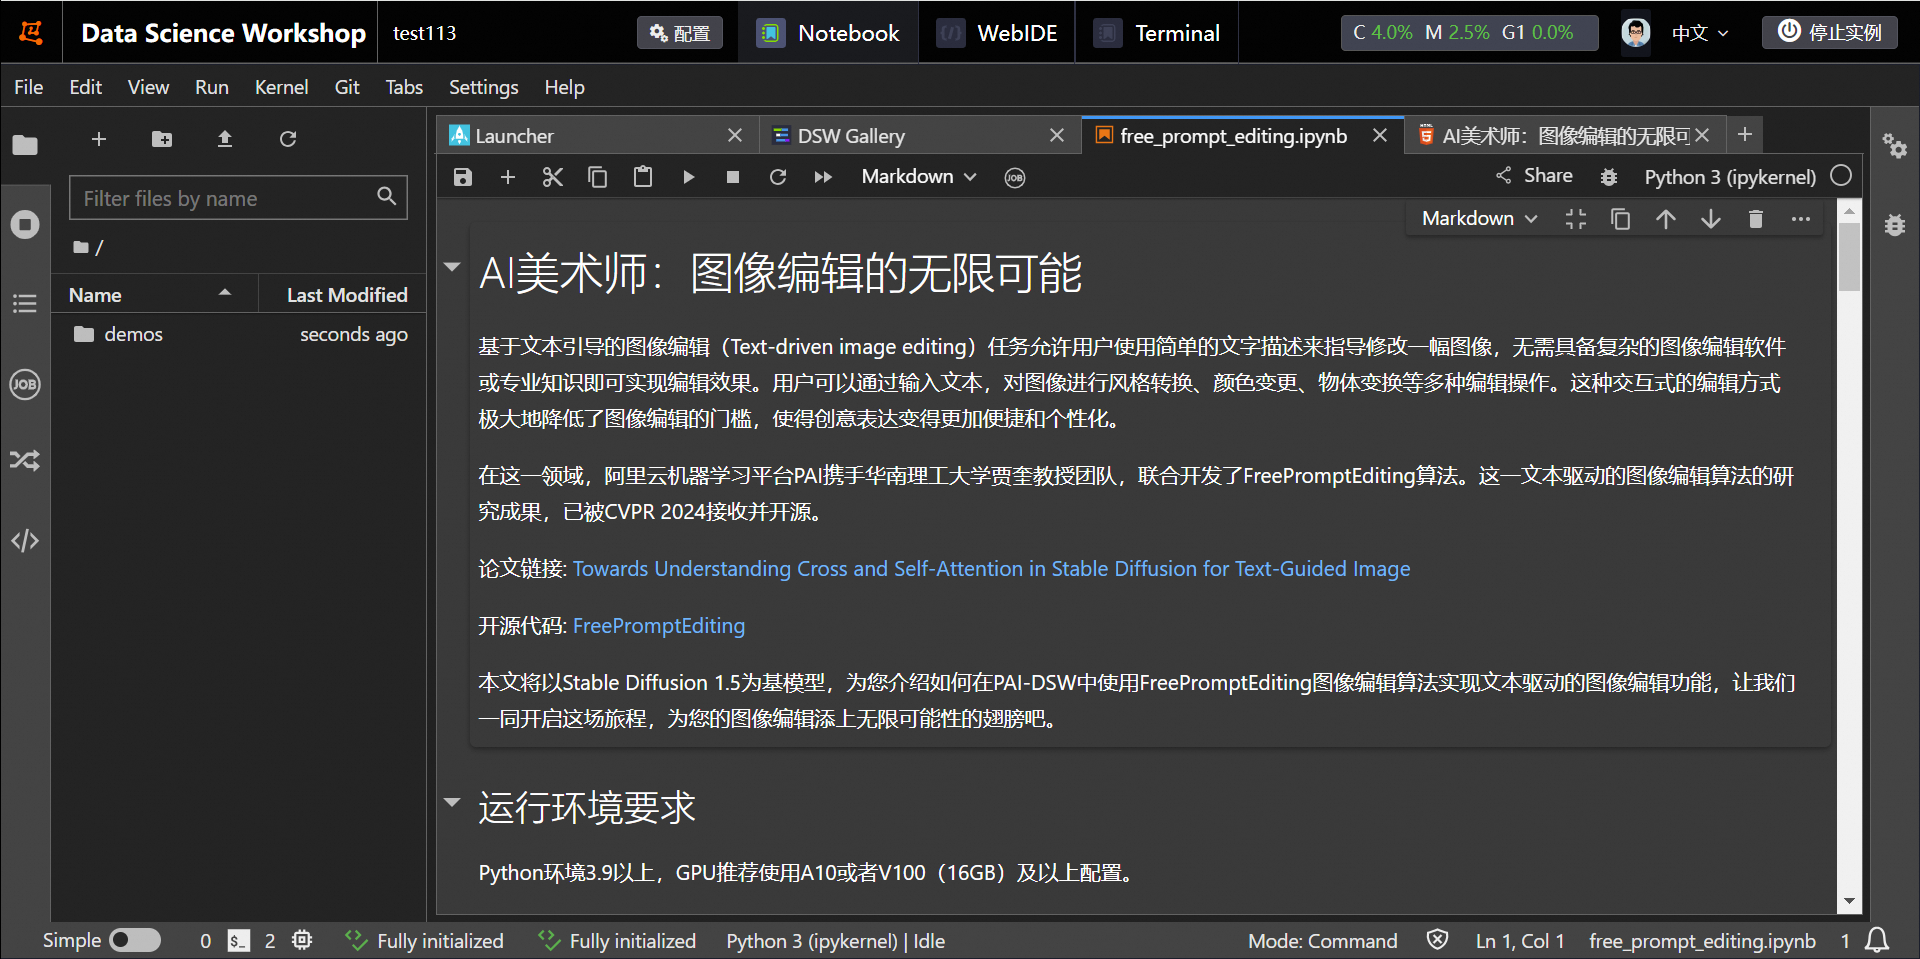This screenshot has height=959, width=1920.
Task: Create a new folder in file browser
Action: point(162,139)
